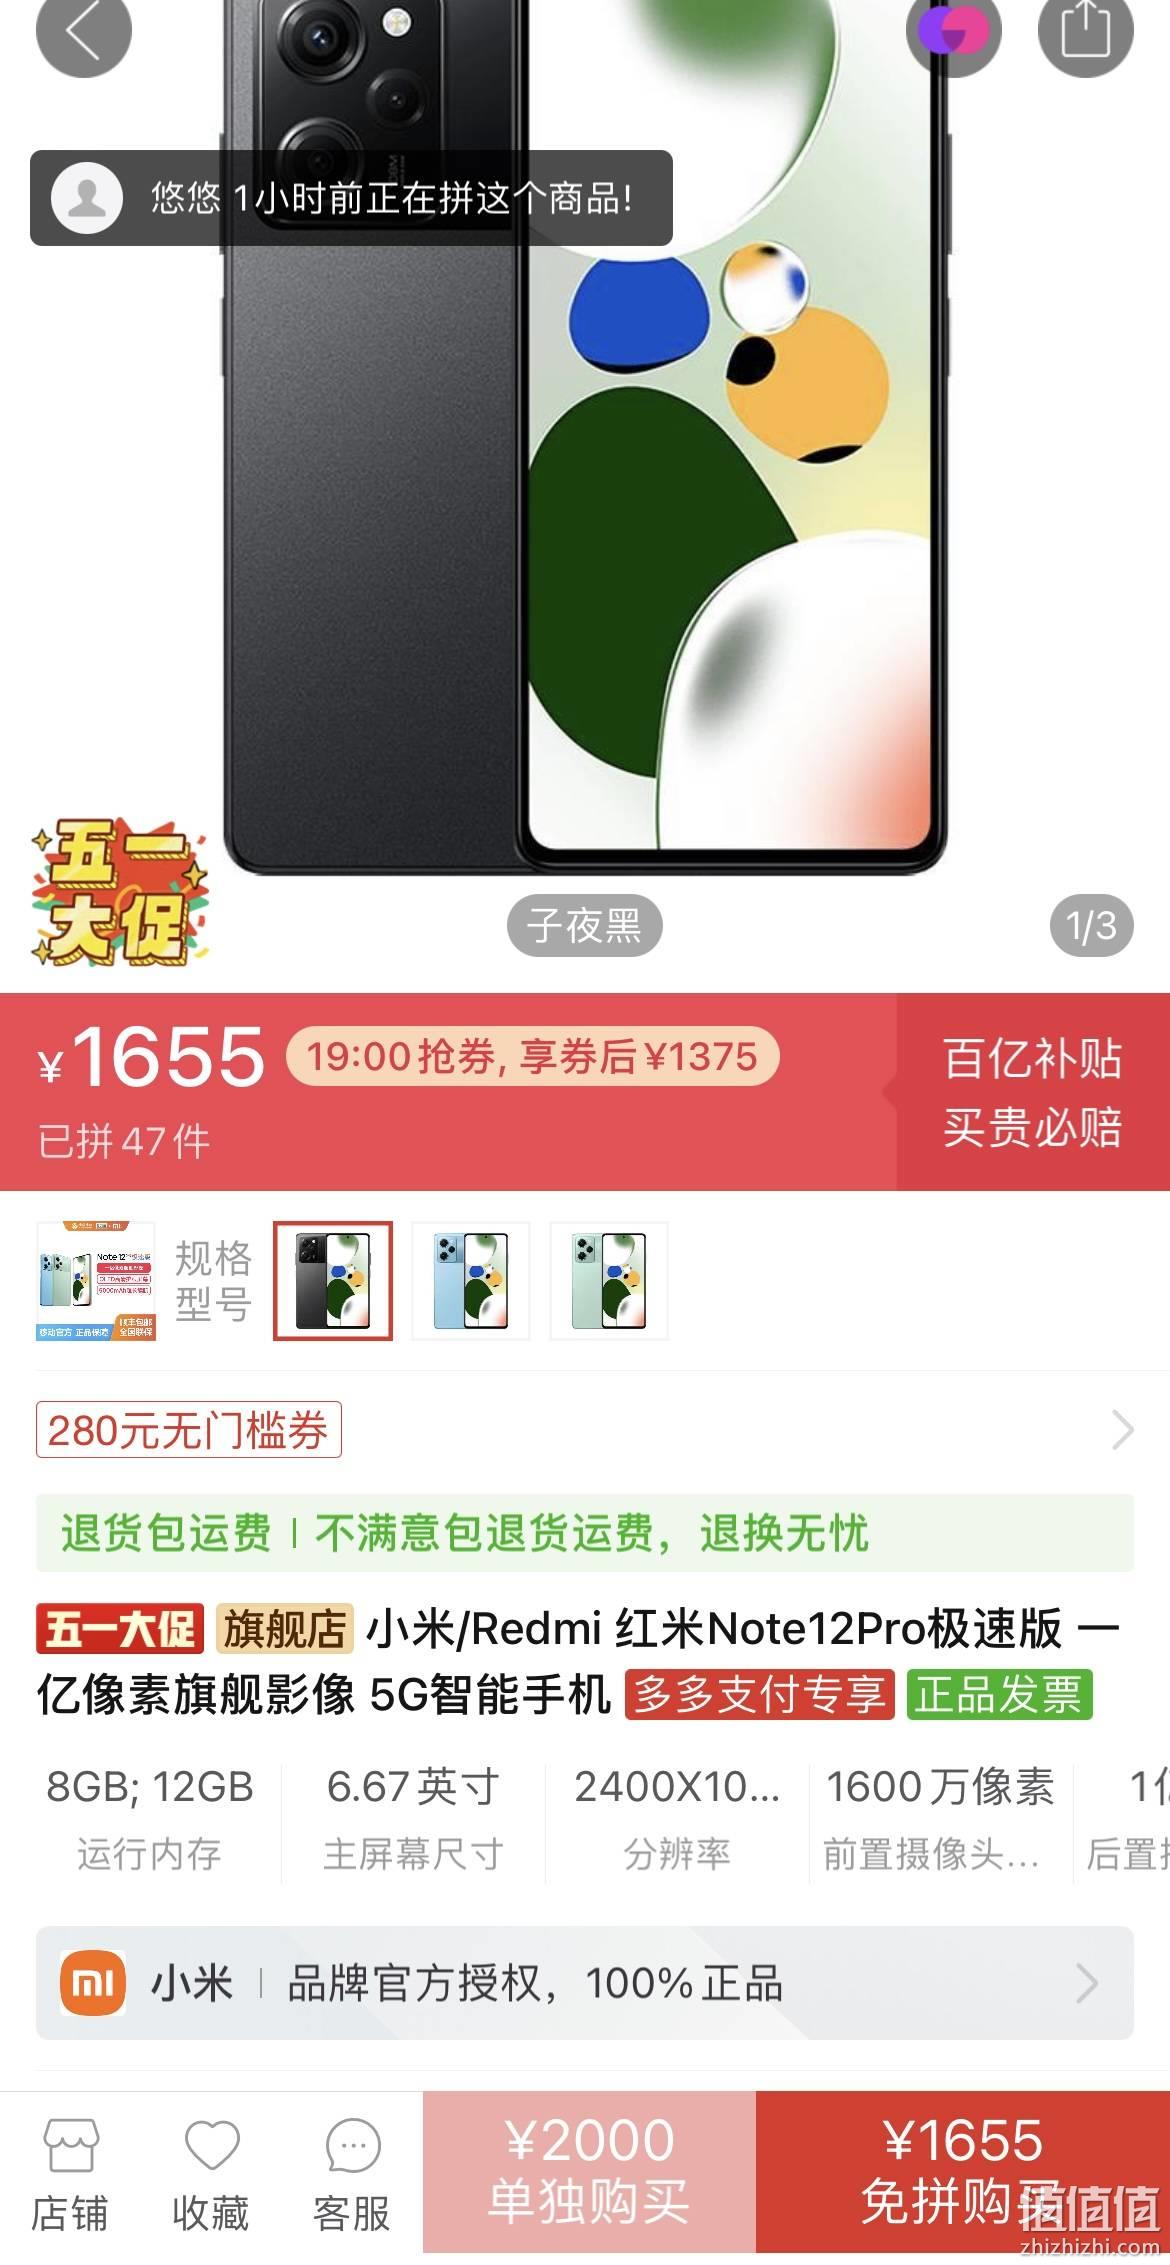Tap the 19:00抢券 coupon price pill
1170x2265 pixels.
pyautogui.click(x=532, y=1056)
